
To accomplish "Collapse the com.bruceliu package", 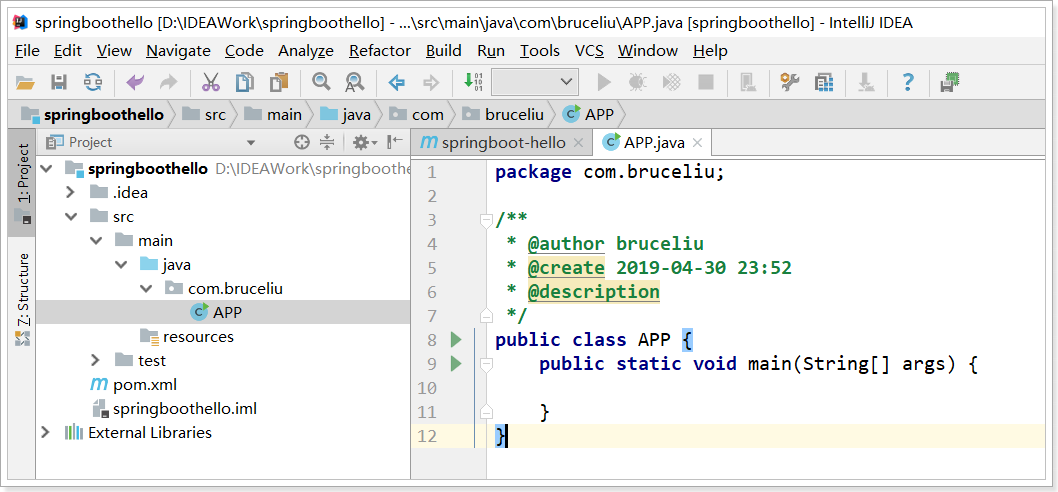I will point(146,289).
